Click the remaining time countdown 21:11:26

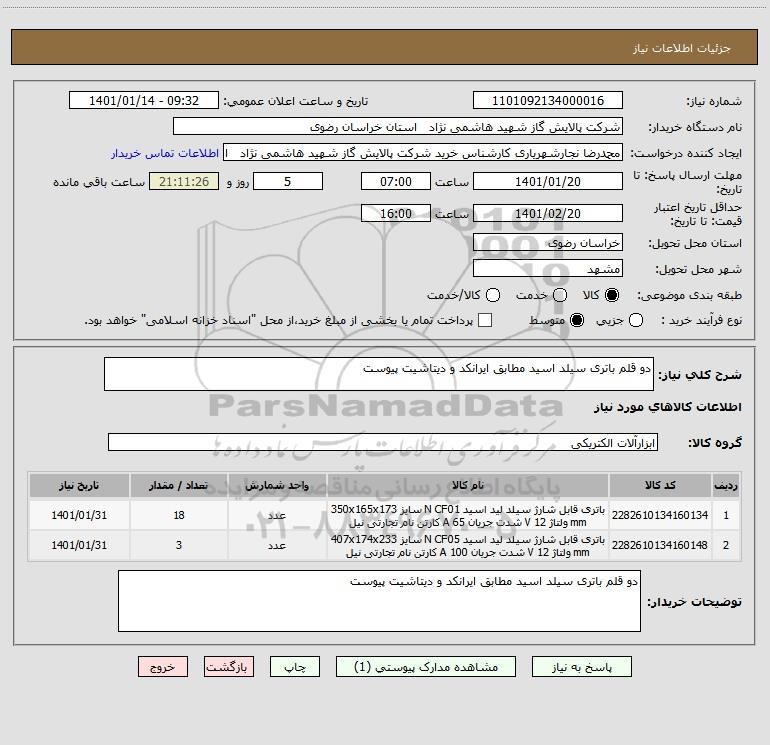184,182
